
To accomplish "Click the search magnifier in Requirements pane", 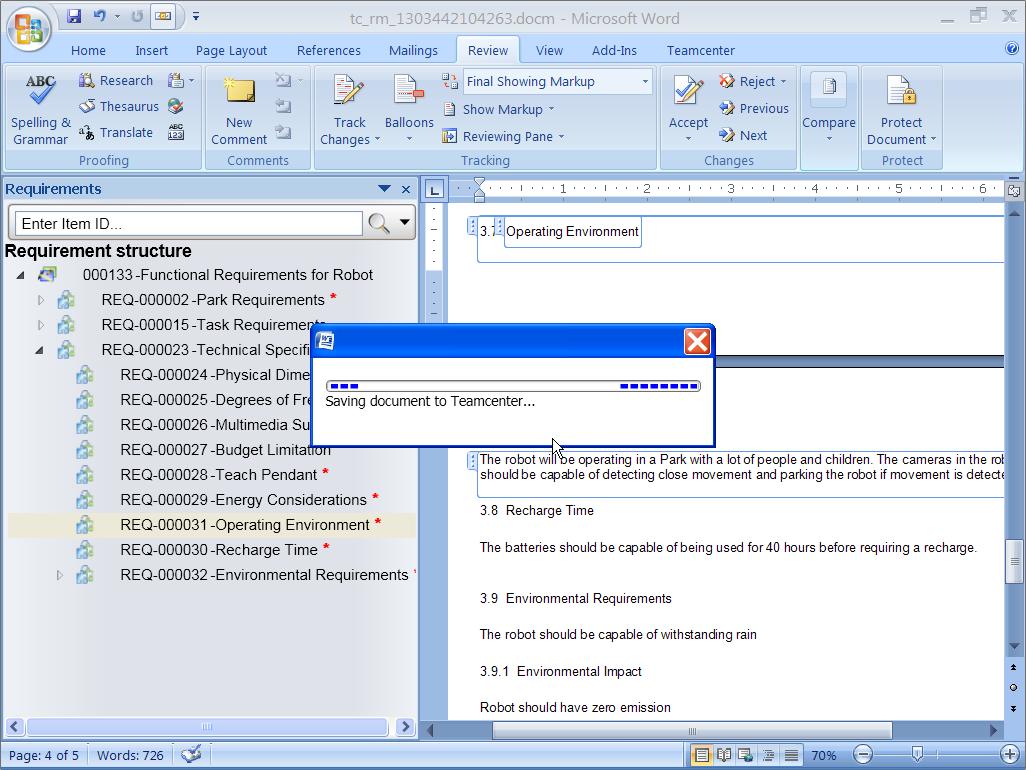I will tap(379, 223).
